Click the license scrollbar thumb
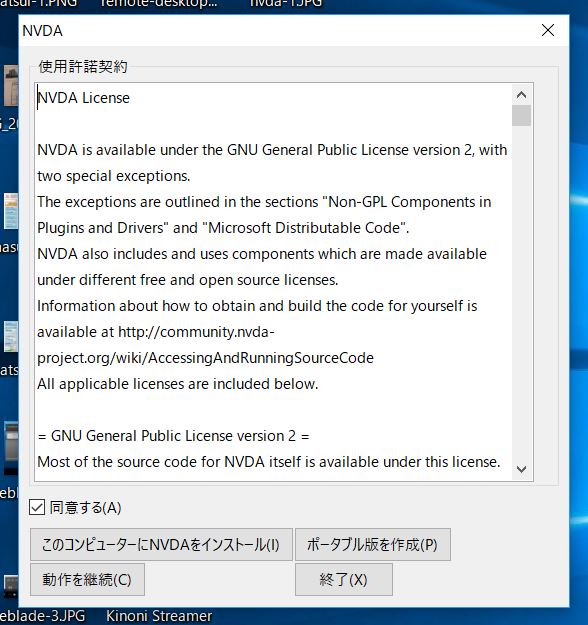Screen dimensions: 588x625 coord(521,115)
